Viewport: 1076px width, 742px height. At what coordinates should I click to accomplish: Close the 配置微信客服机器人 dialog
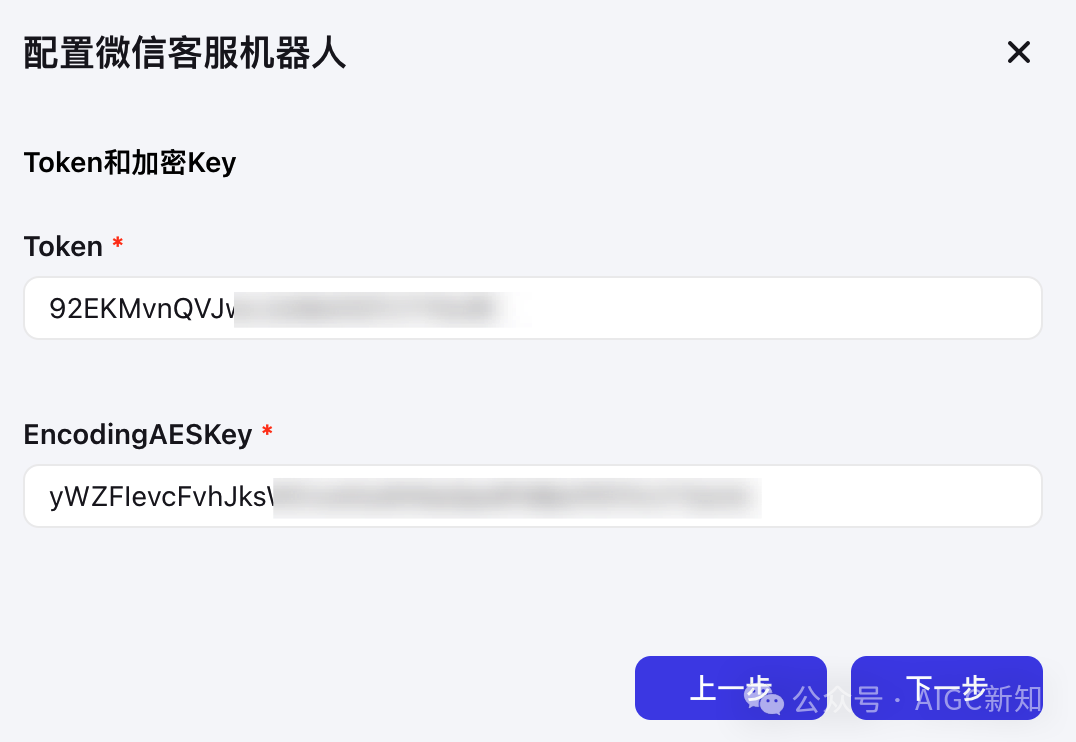(1018, 52)
